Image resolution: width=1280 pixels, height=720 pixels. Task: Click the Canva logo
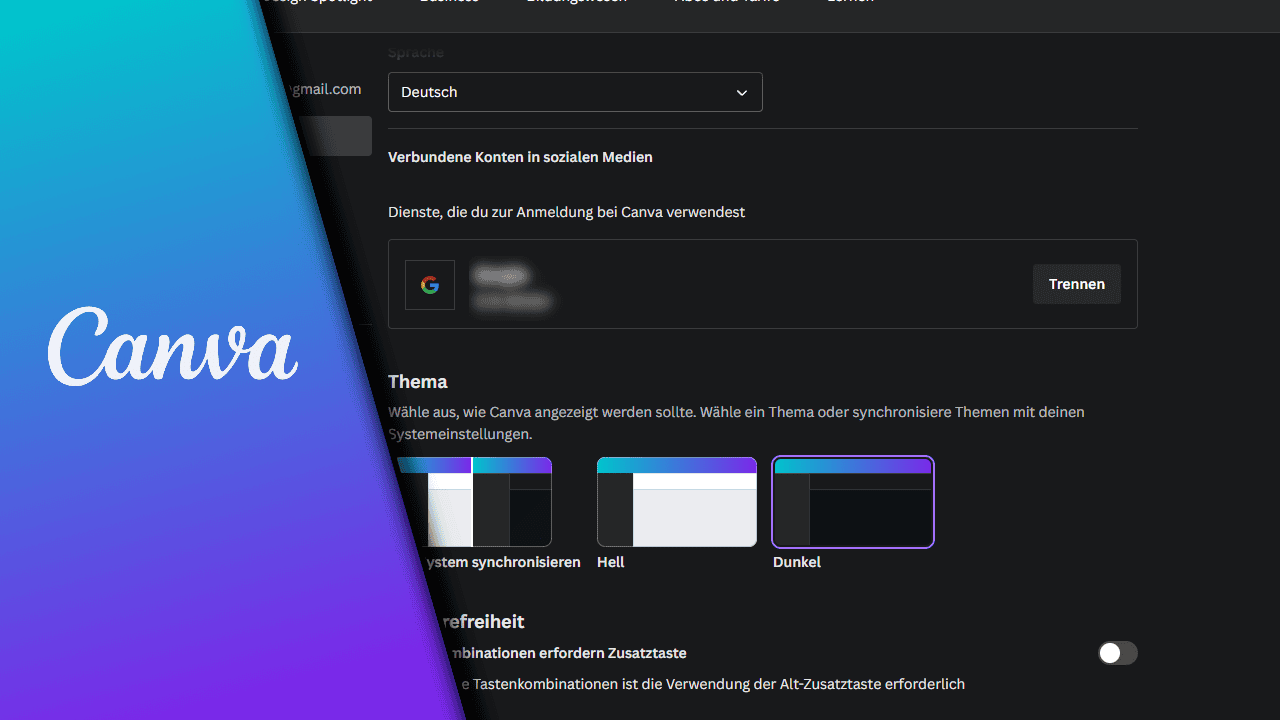pyautogui.click(x=172, y=347)
